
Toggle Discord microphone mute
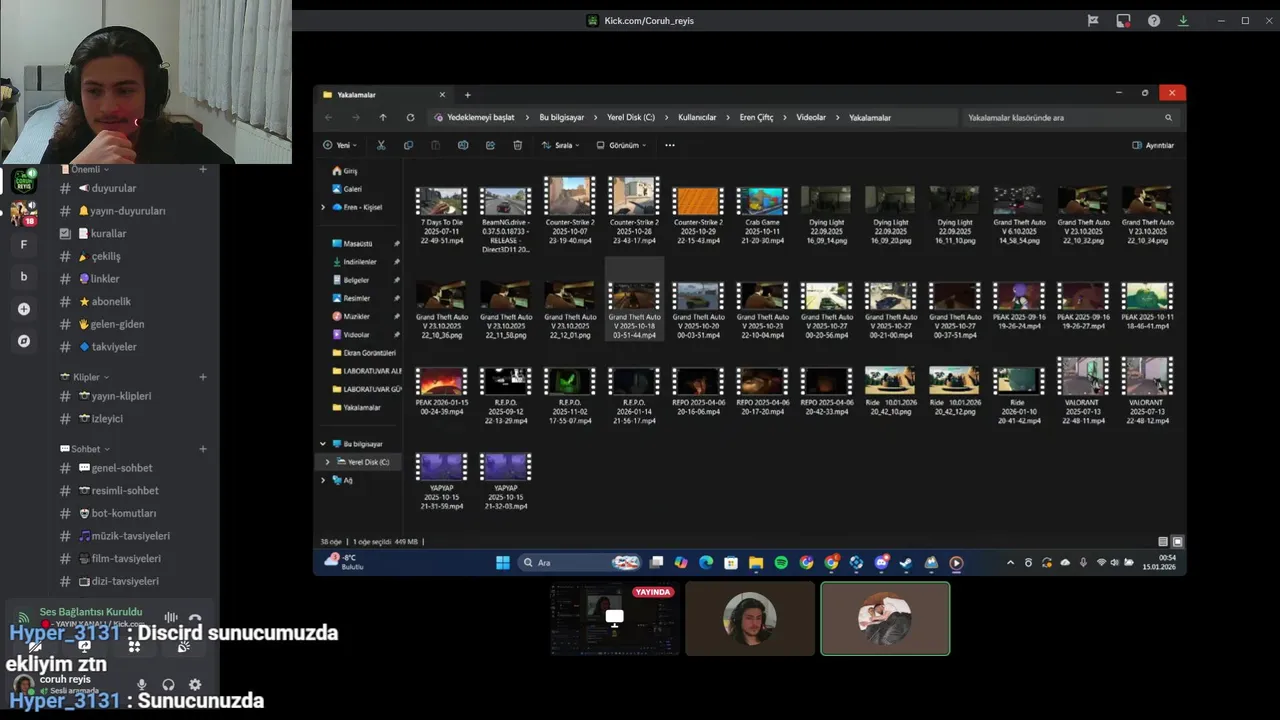[x=142, y=685]
